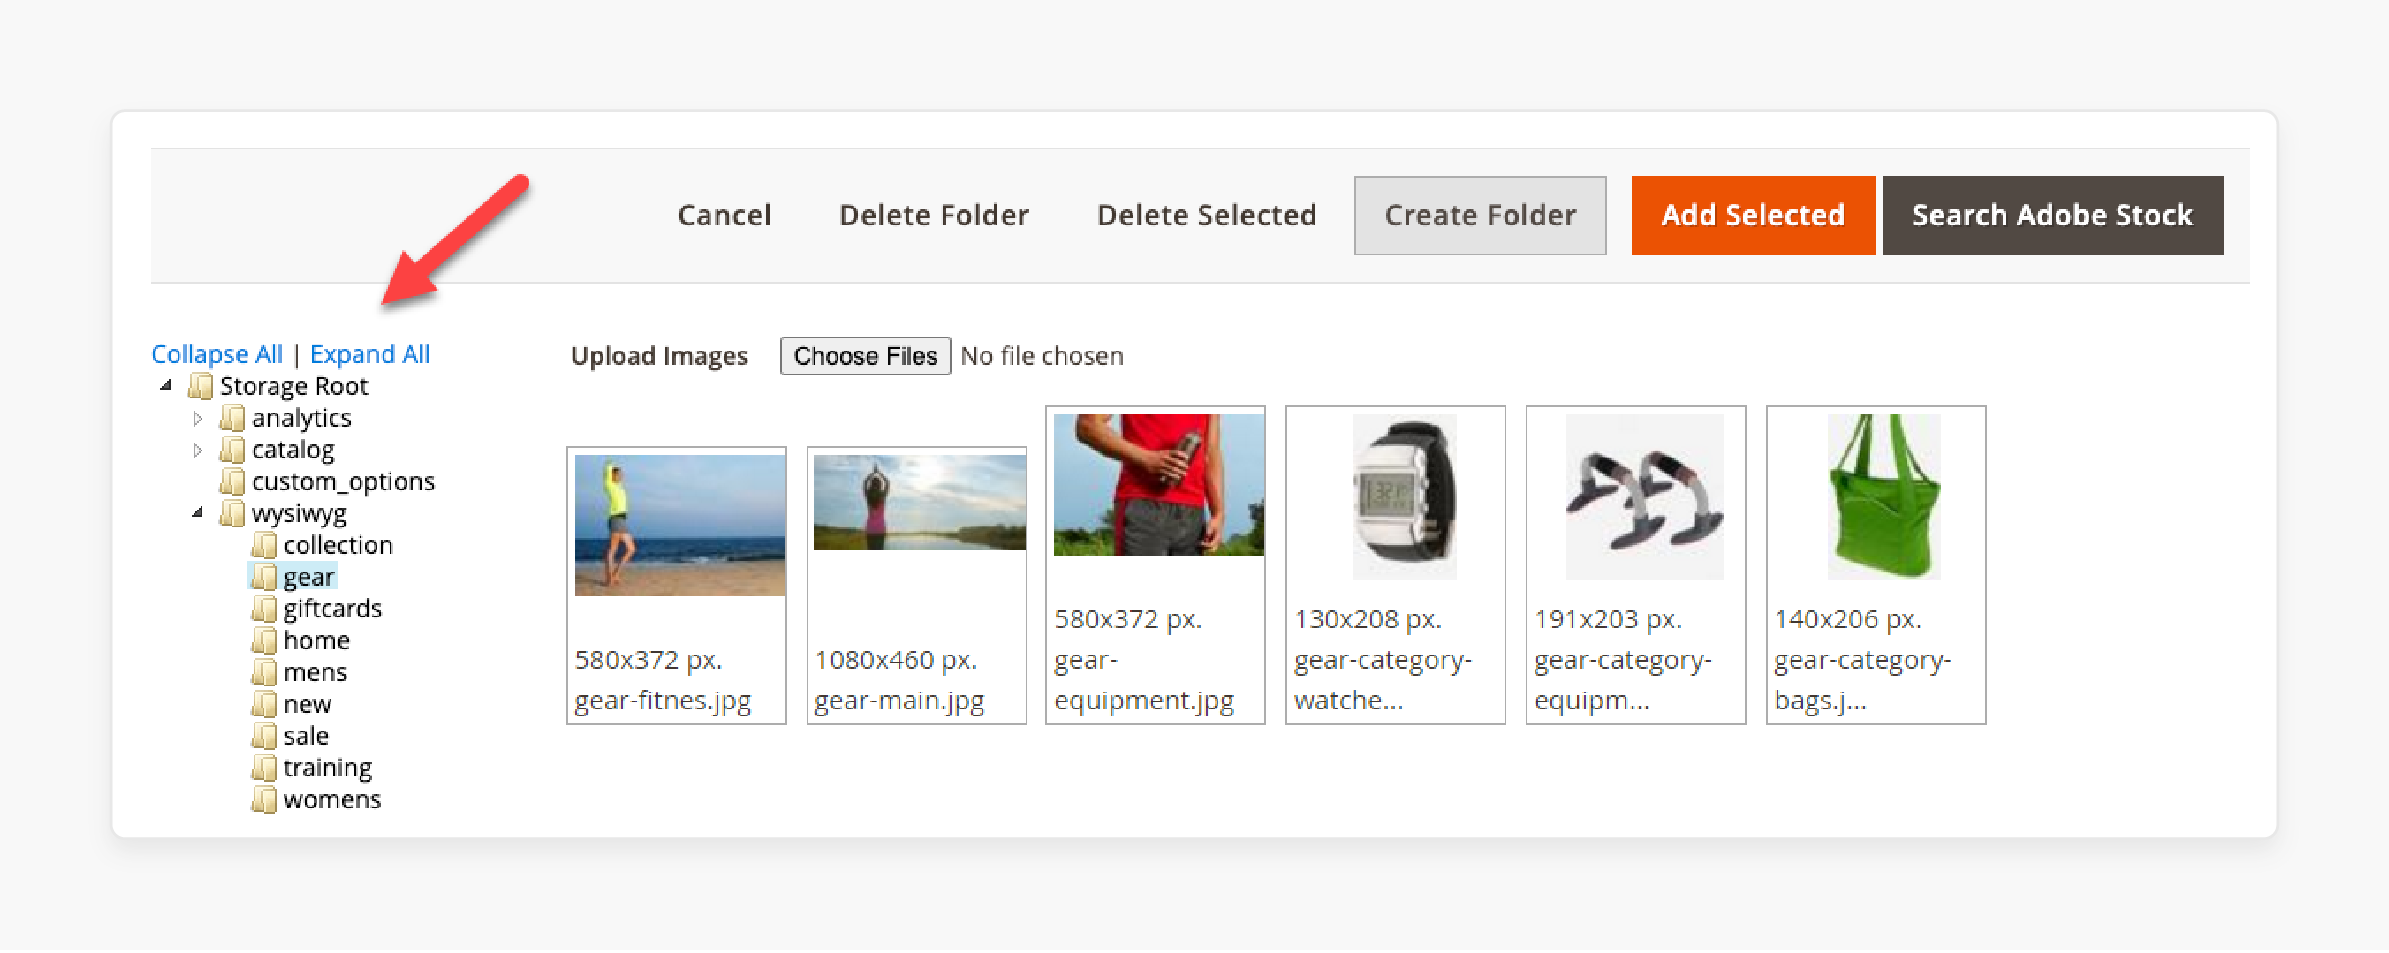Select the analytics folder label
Viewport: 2389px width, 953px height.
[x=302, y=418]
